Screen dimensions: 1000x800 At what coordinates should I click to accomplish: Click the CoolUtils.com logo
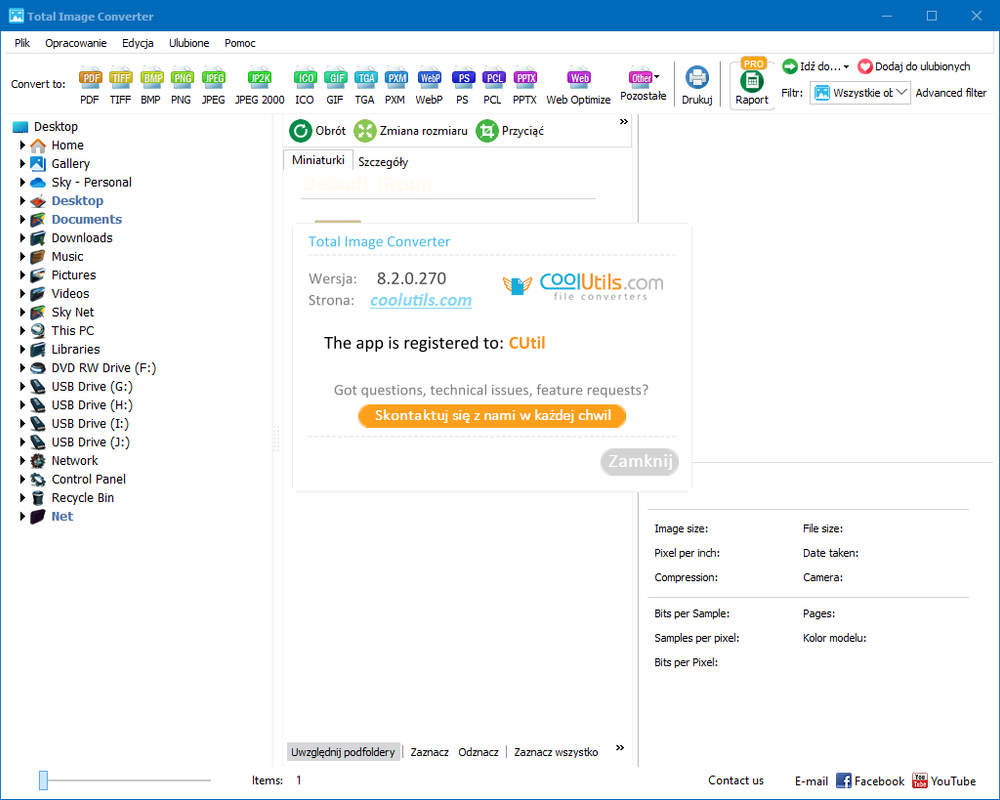coord(583,286)
